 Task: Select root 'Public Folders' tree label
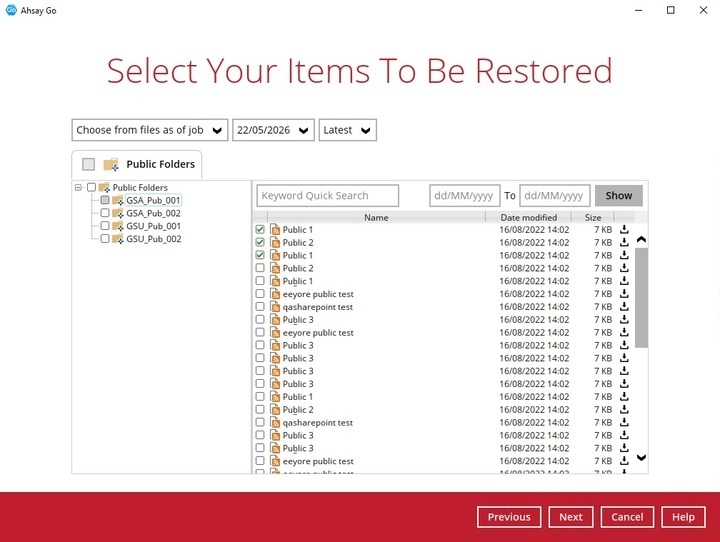(x=140, y=187)
